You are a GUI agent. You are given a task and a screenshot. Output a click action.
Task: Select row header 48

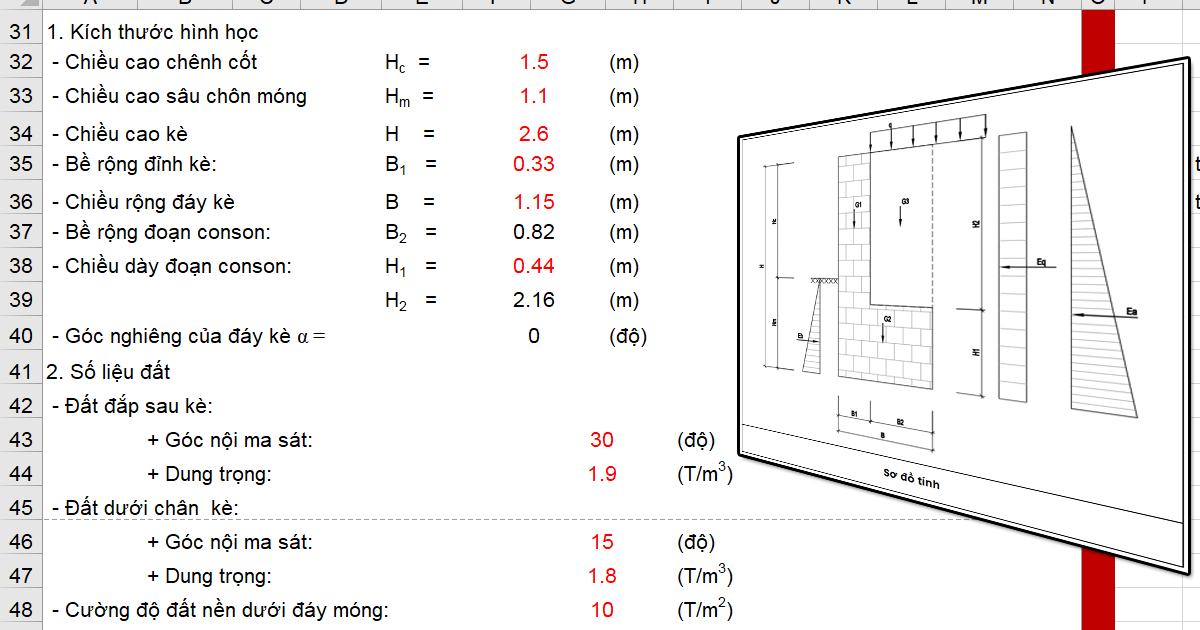[21, 610]
